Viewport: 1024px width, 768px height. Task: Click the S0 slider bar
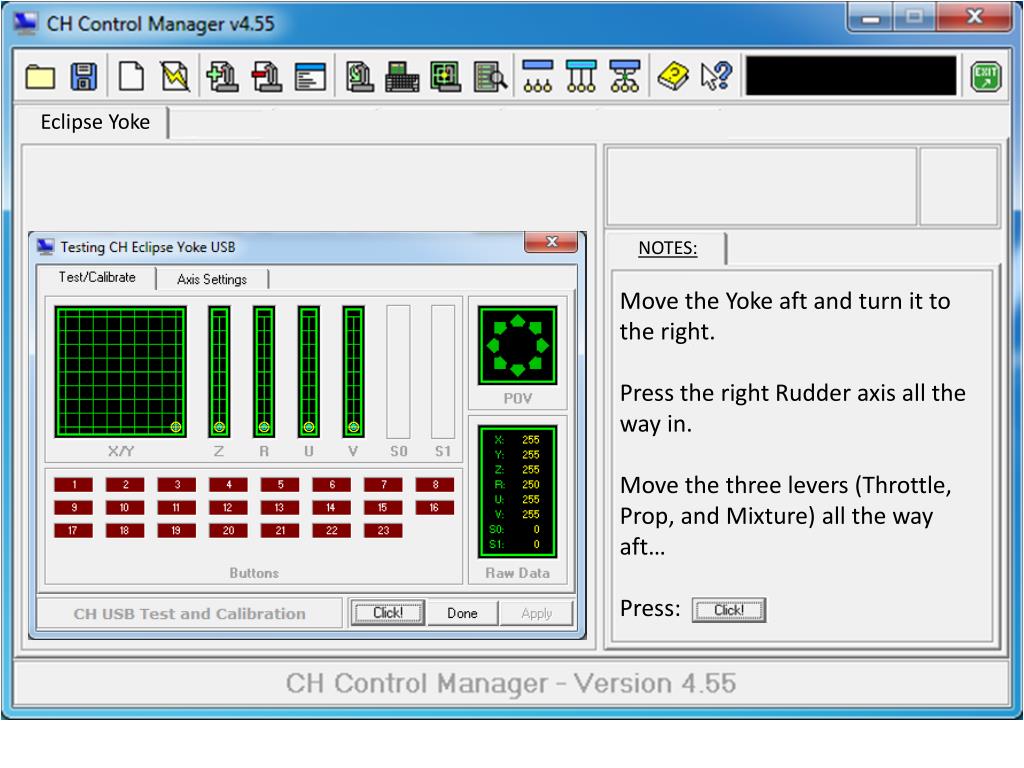(x=398, y=372)
